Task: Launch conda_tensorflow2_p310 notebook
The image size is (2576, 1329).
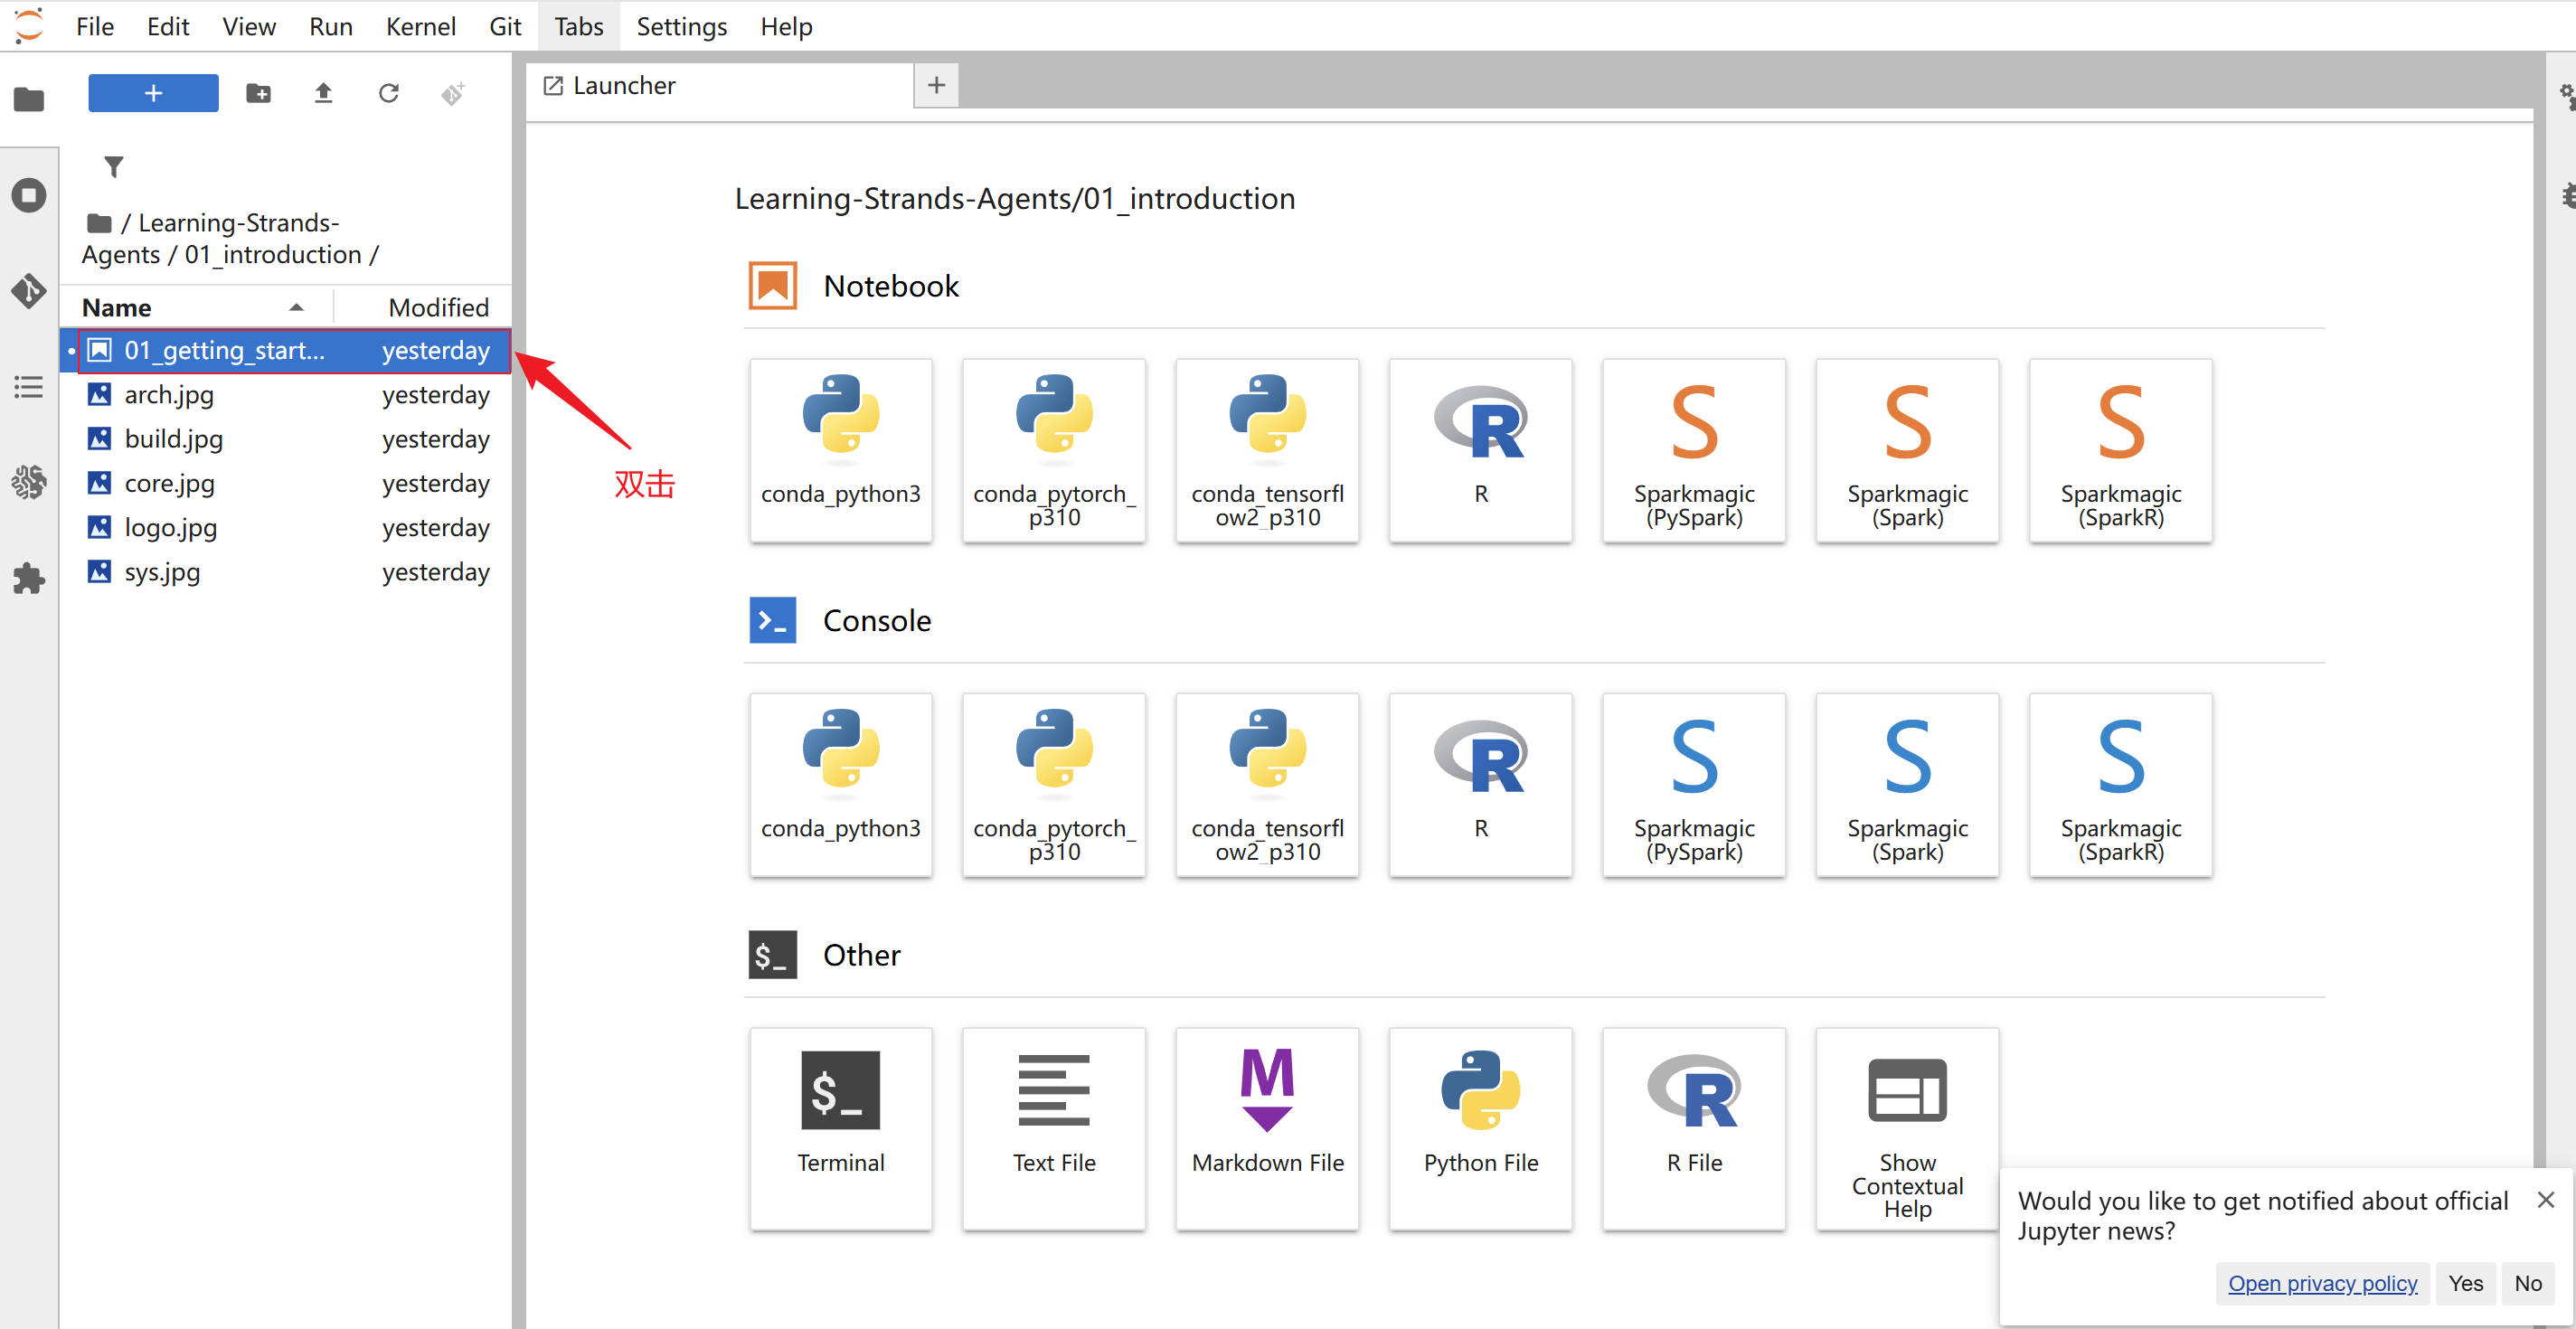Action: 1267,450
